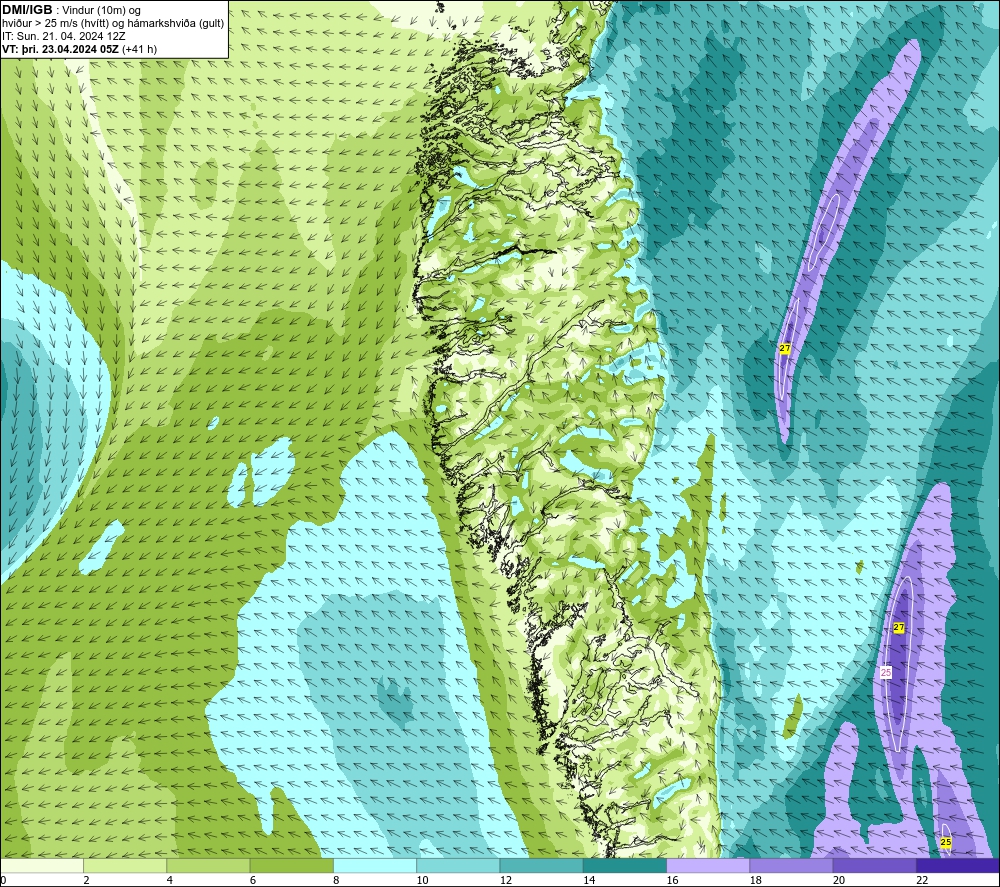
Task: Click the scale tick label 16
Action: pyautogui.click(x=672, y=881)
